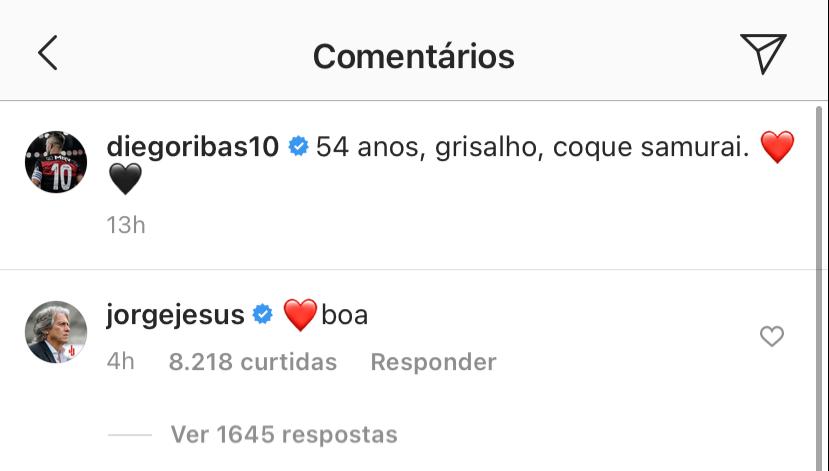This screenshot has height=471, width=829.
Task: Like the jorgejesus comment with the heart
Action: pos(772,337)
